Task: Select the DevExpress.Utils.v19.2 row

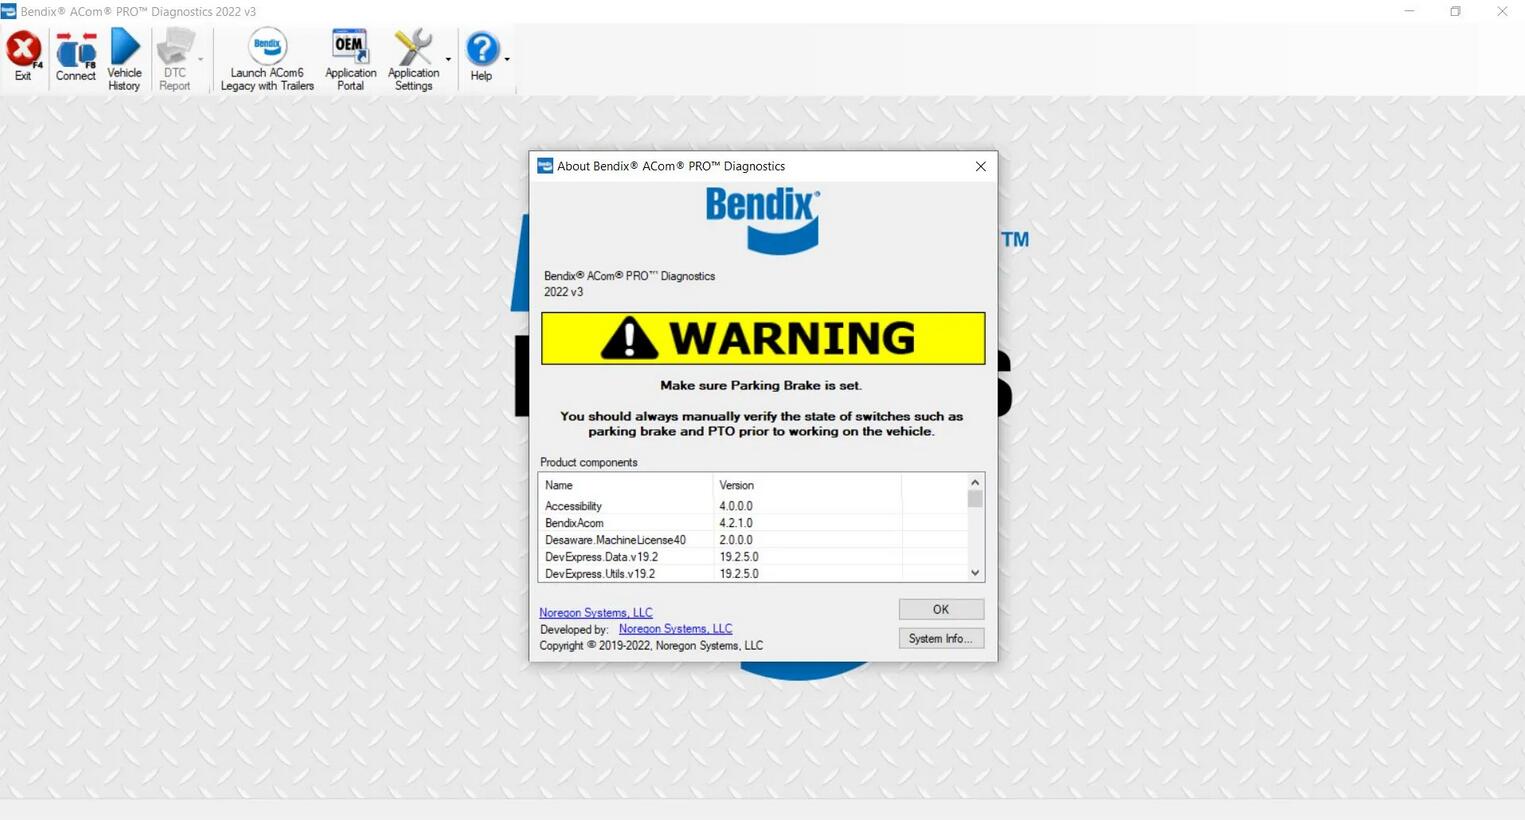Action: pos(753,574)
